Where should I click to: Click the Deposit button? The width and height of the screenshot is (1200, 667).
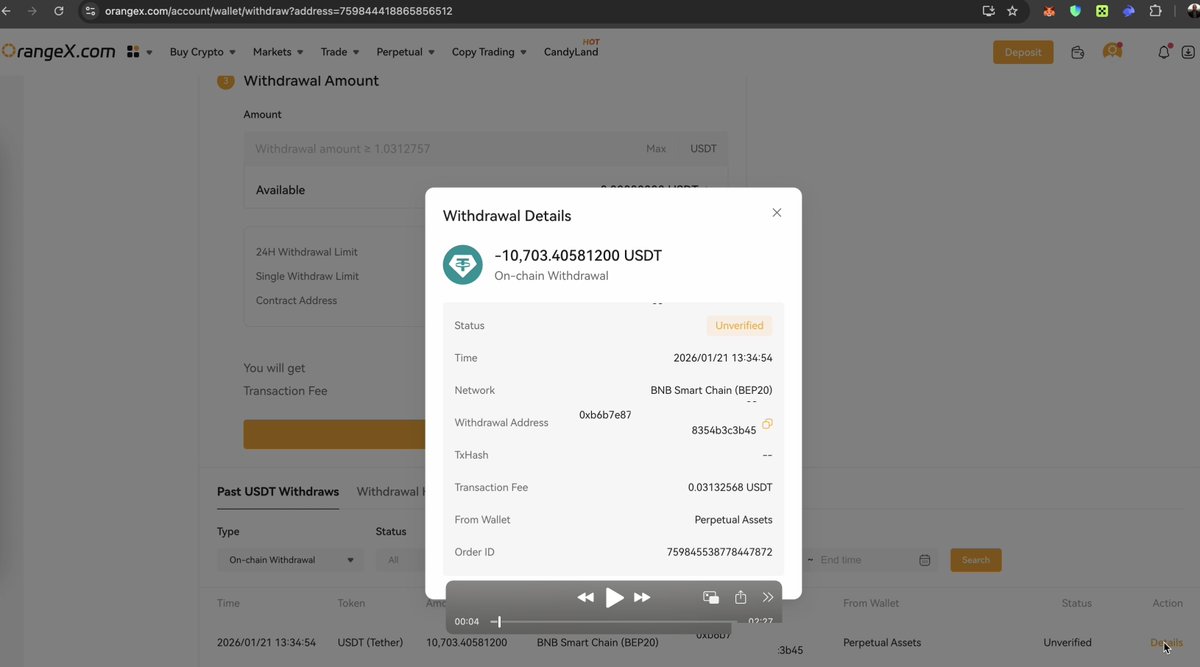pyautogui.click(x=1023, y=52)
